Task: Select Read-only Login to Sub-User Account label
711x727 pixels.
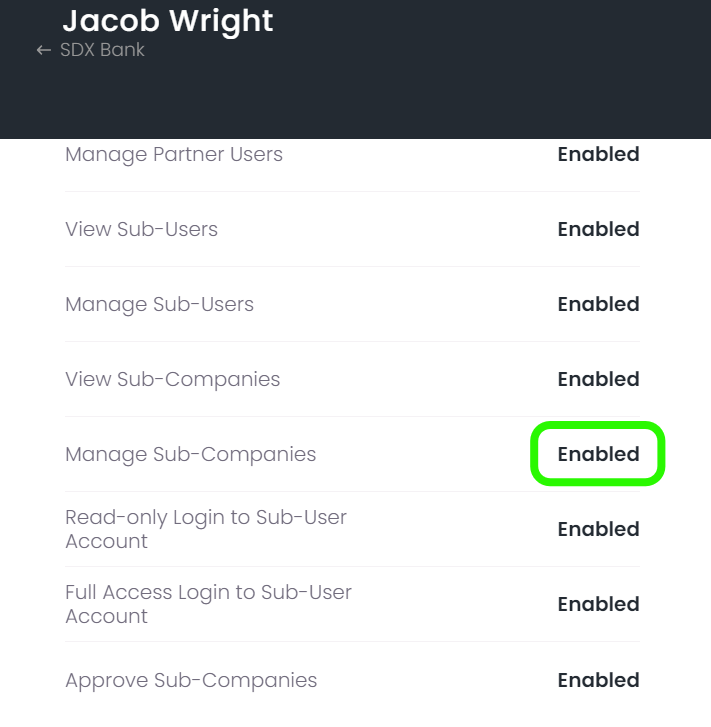Action: (205, 529)
